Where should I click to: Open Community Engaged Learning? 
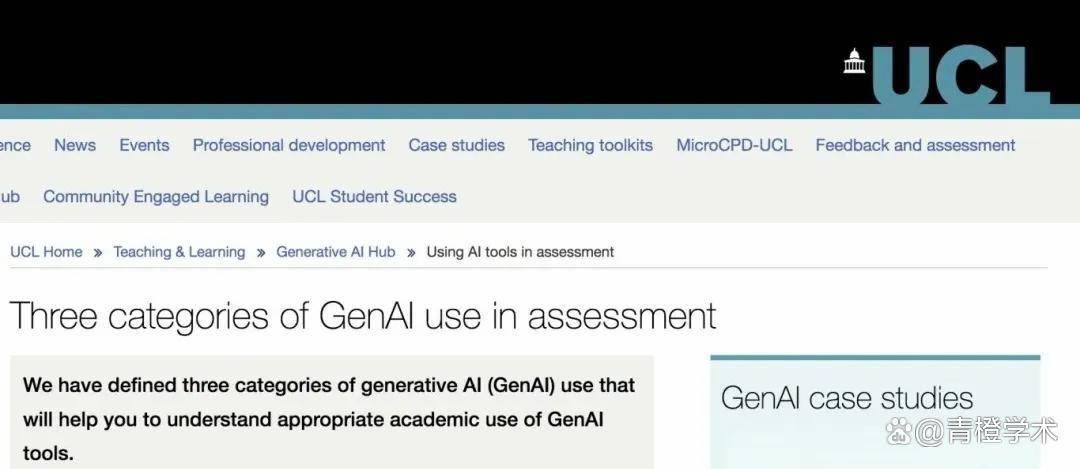[156, 196]
